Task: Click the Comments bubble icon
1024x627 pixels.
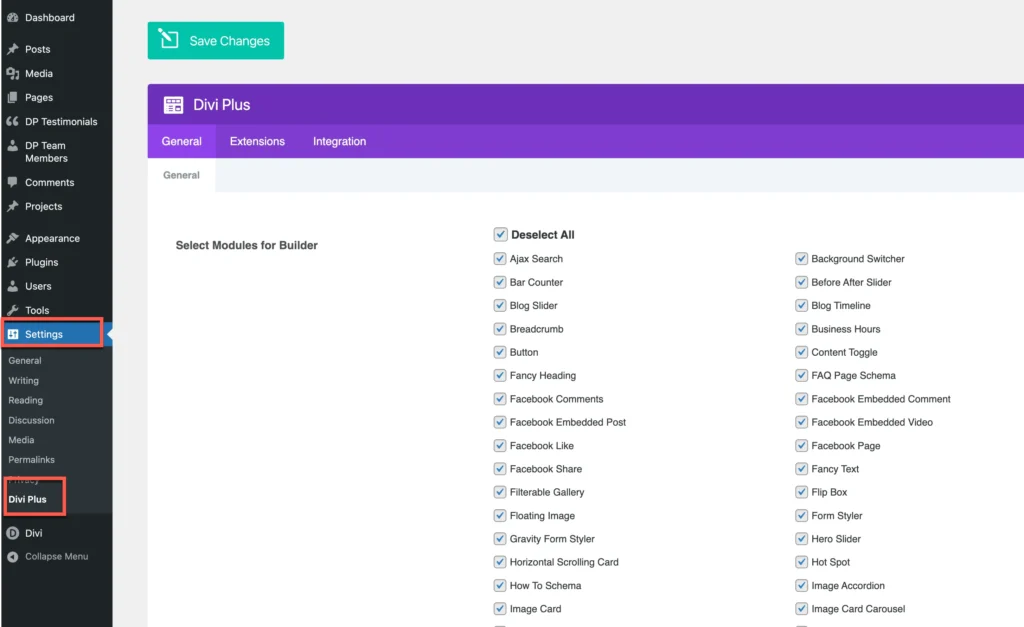Action: coord(12,182)
